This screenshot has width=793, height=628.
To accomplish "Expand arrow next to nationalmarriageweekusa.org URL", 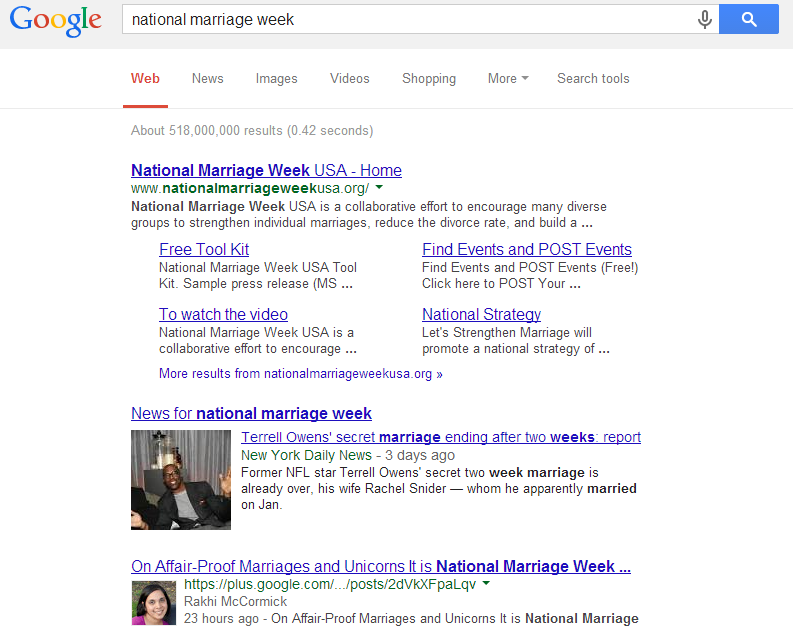I will click(379, 188).
